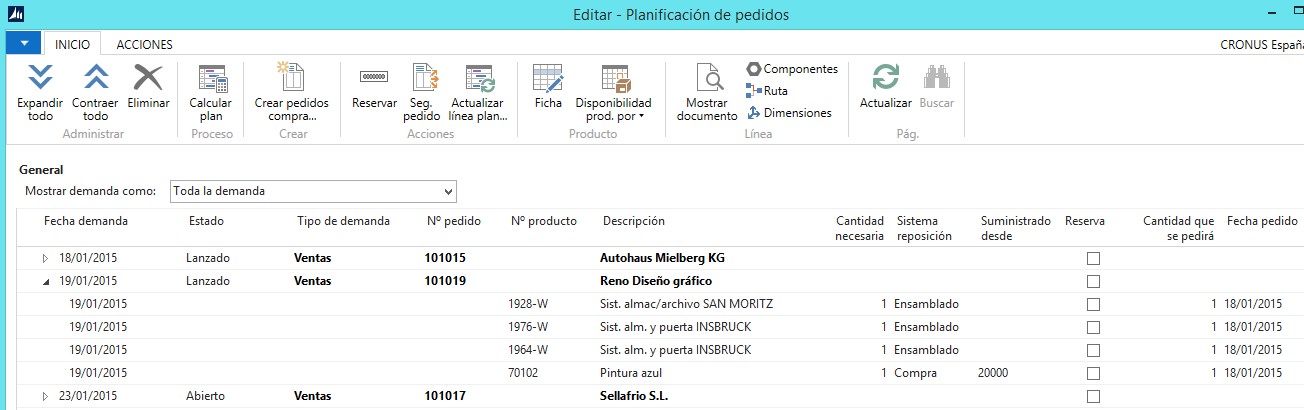
Task: Click the green Actualizar refresh icon
Action: click(885, 78)
